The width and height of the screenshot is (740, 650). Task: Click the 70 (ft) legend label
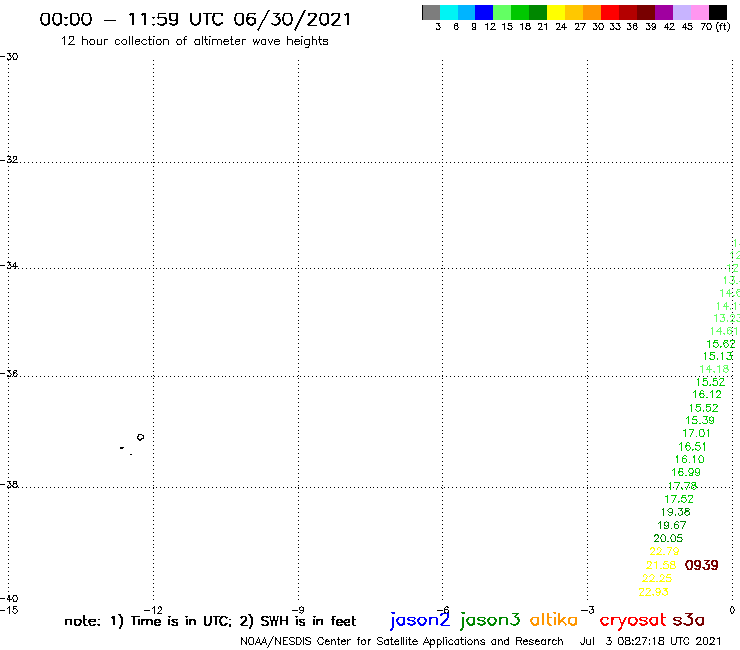click(x=715, y=26)
